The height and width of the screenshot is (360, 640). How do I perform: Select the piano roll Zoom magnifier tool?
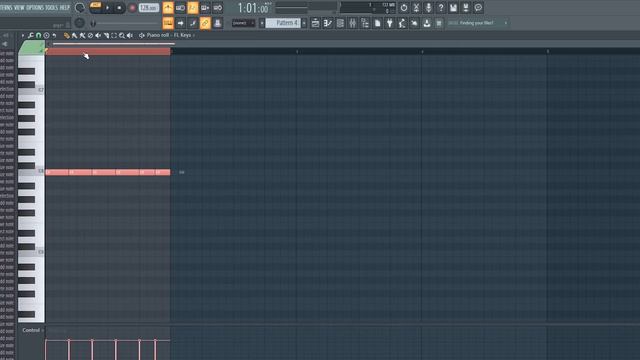[x=122, y=36]
